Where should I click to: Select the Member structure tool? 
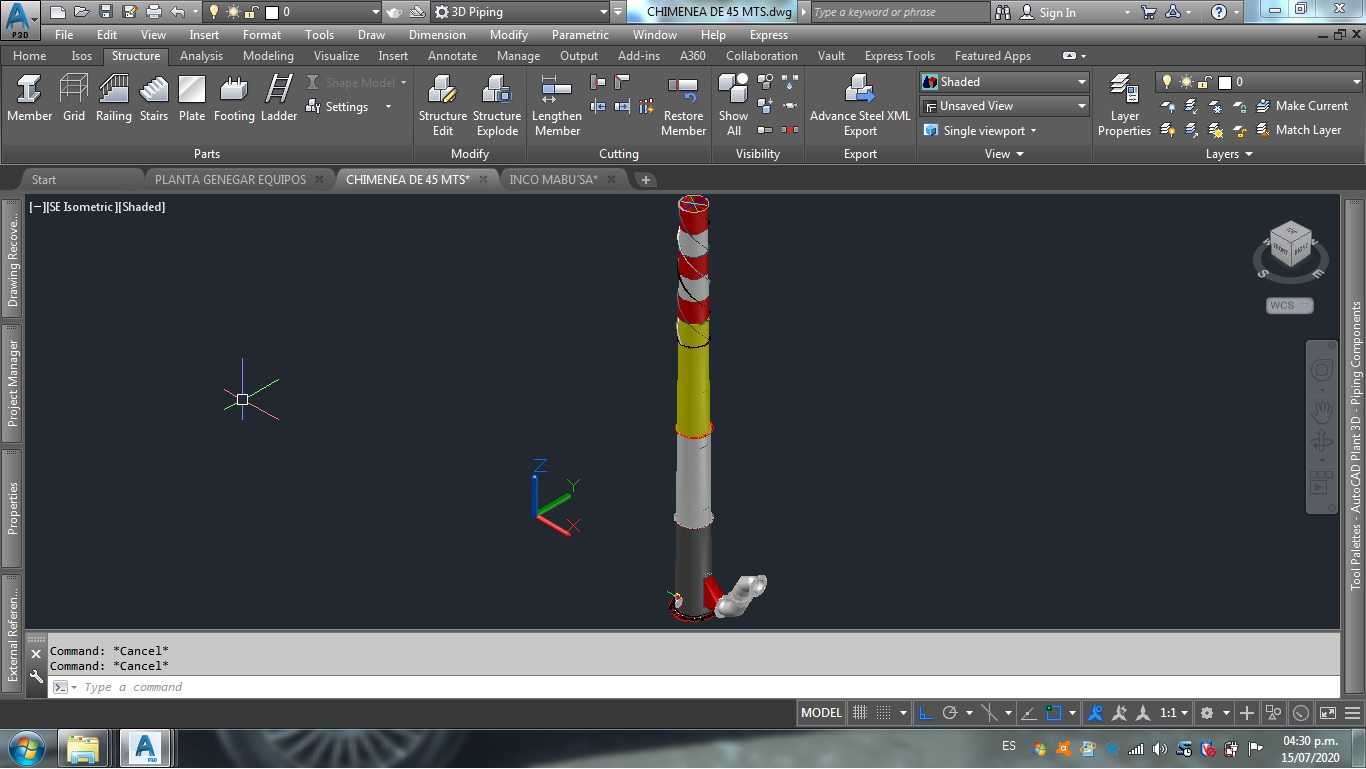coord(29,98)
